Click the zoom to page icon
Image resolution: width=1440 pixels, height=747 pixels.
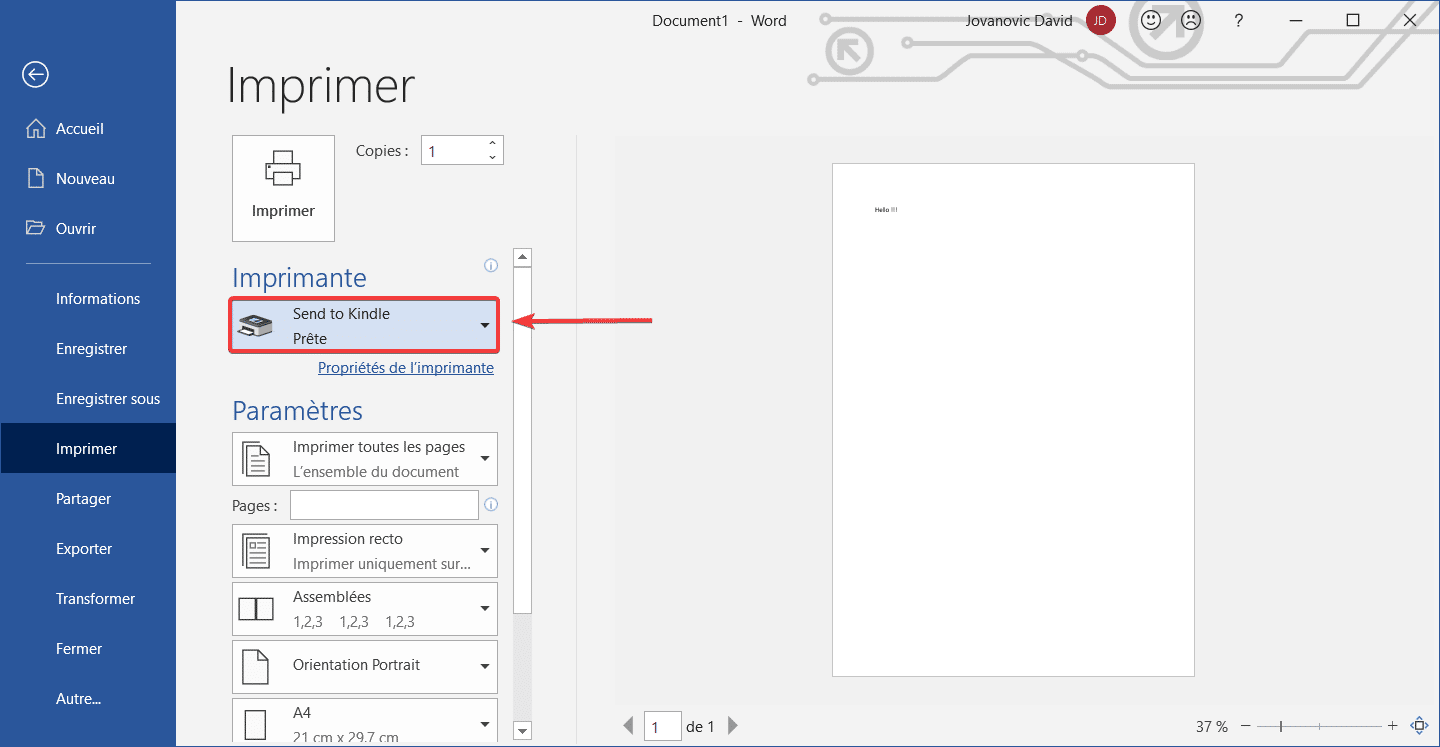click(1418, 726)
